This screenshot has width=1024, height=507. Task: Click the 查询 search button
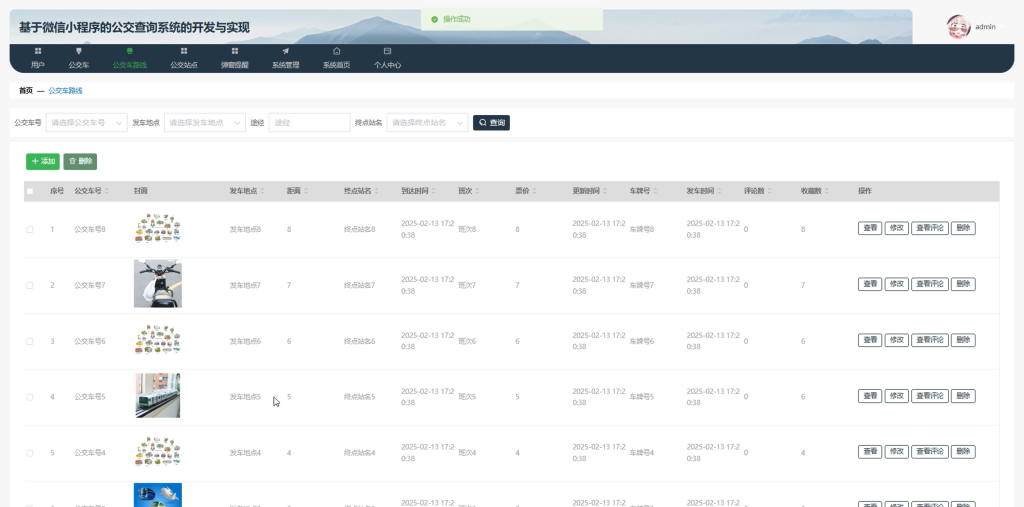coord(491,122)
